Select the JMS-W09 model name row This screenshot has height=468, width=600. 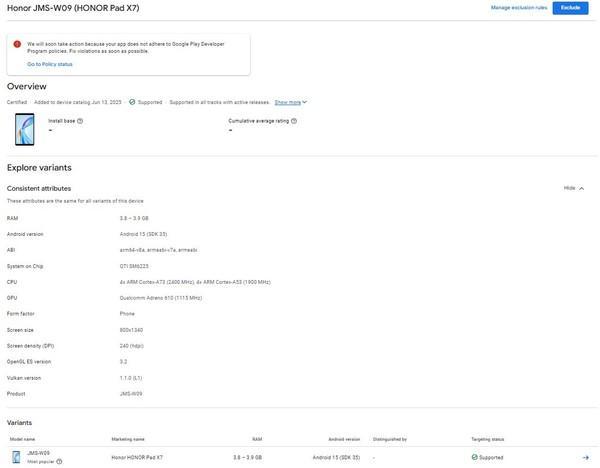[39, 453]
